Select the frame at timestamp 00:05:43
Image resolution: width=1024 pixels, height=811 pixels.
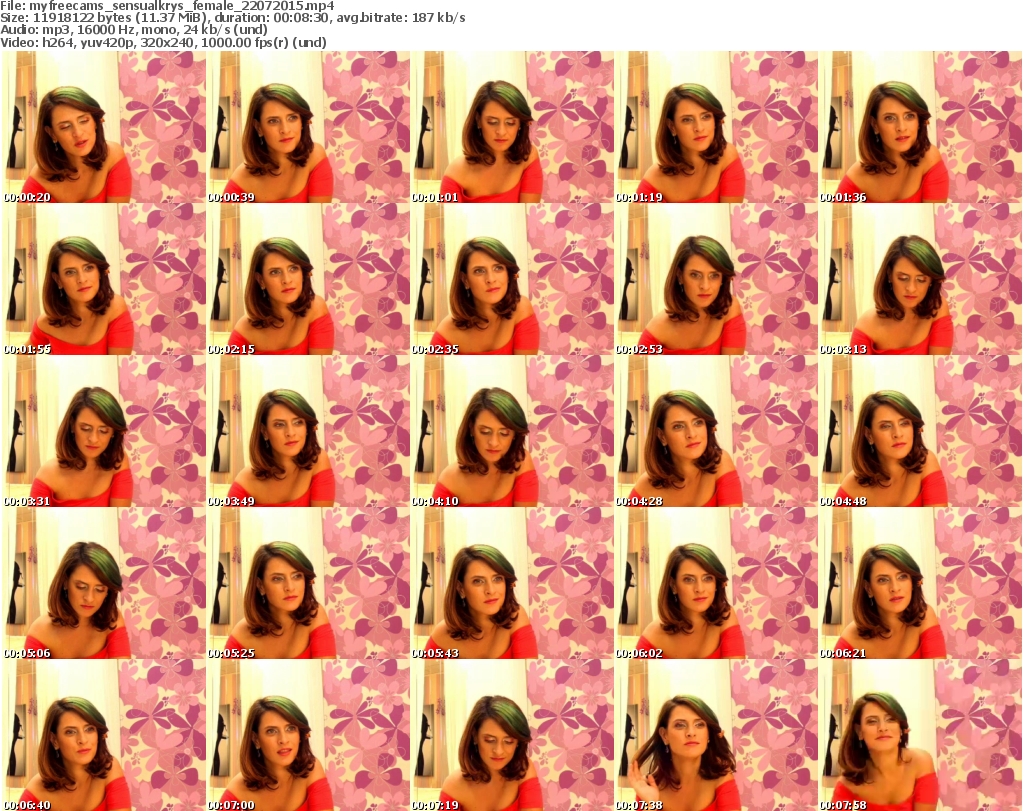point(512,584)
